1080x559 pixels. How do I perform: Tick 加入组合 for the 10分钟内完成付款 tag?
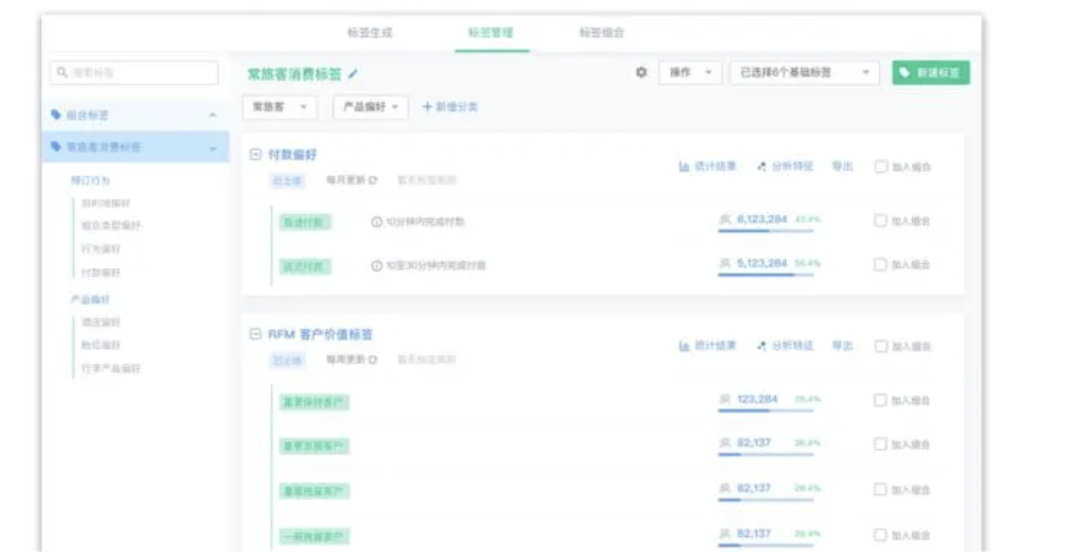(880, 221)
